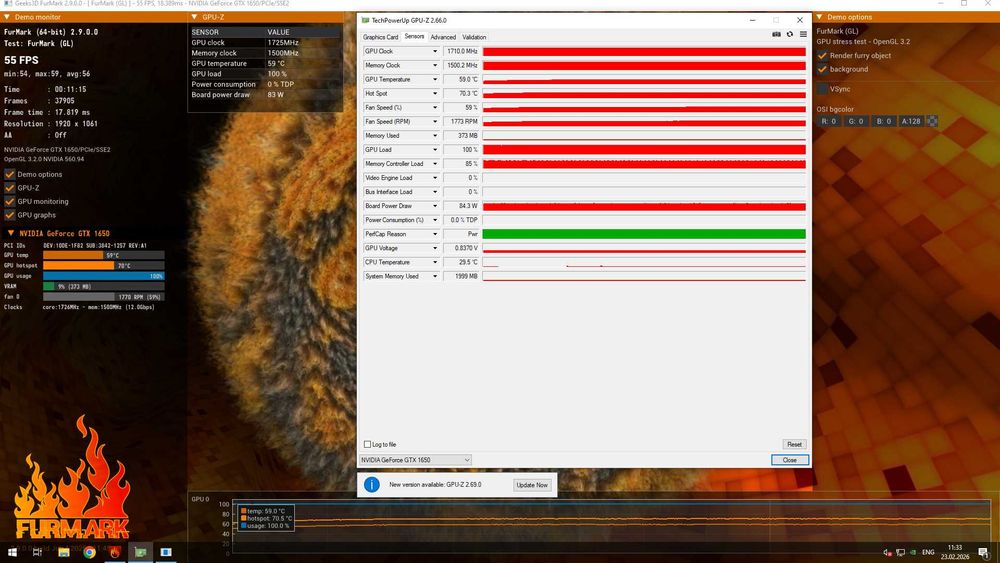
Task: Open the Fan Speed (RPM) dropdown arrow
Action: point(435,122)
